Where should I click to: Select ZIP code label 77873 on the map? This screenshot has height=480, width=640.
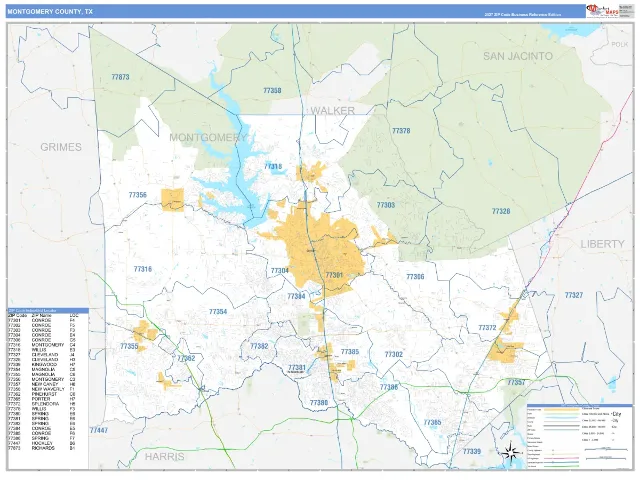pyautogui.click(x=120, y=77)
